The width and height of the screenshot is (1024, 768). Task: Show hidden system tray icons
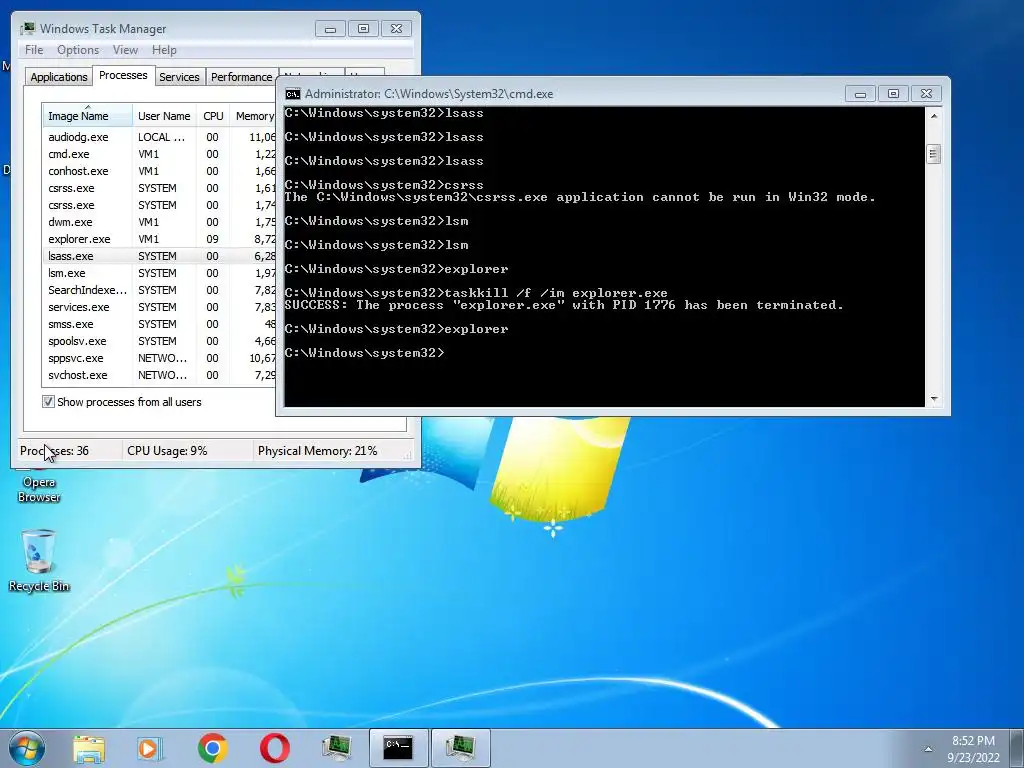(928, 748)
